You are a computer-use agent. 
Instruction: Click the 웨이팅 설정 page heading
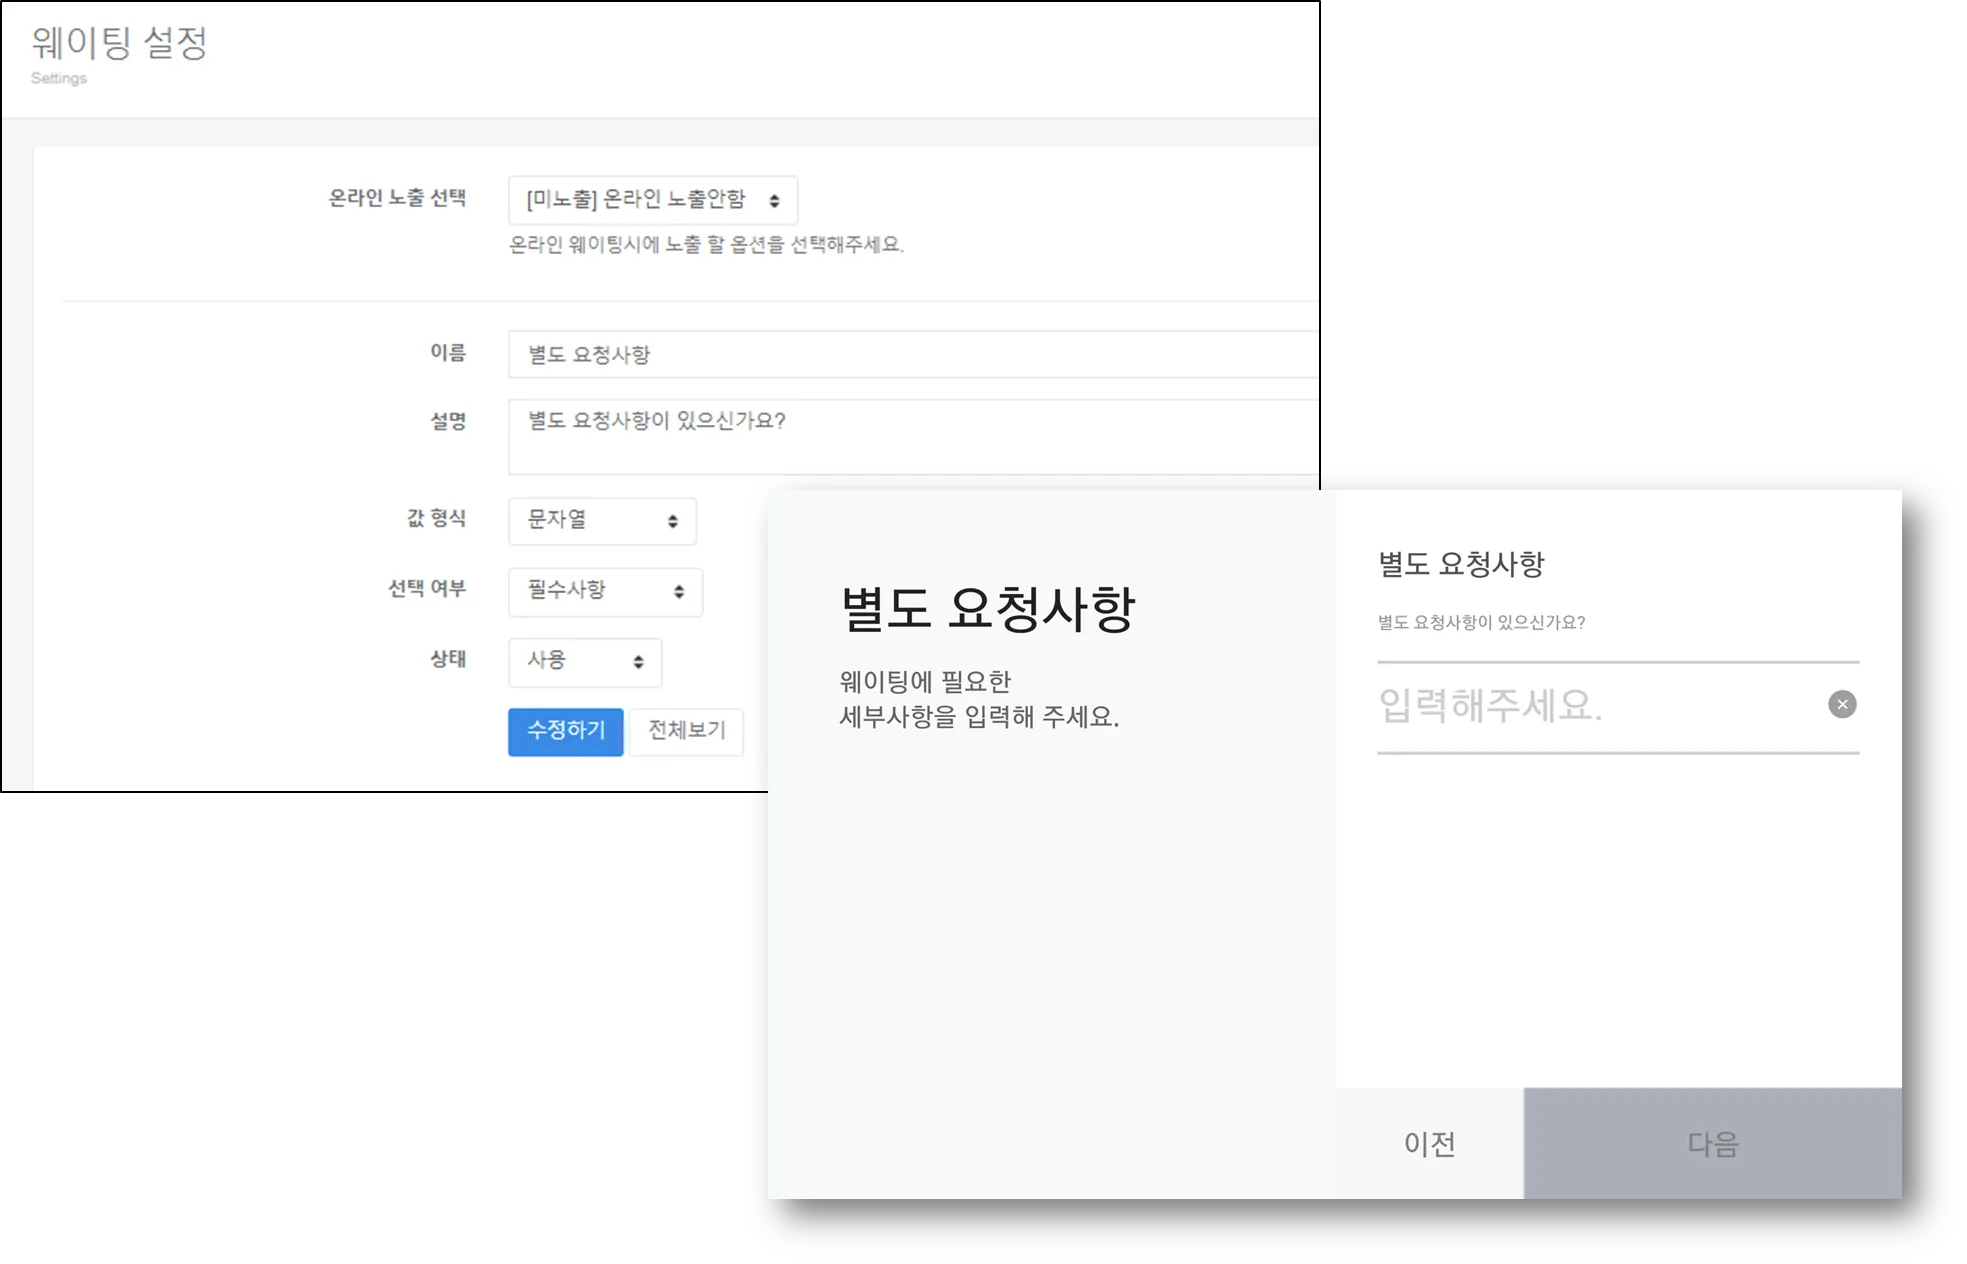point(120,43)
